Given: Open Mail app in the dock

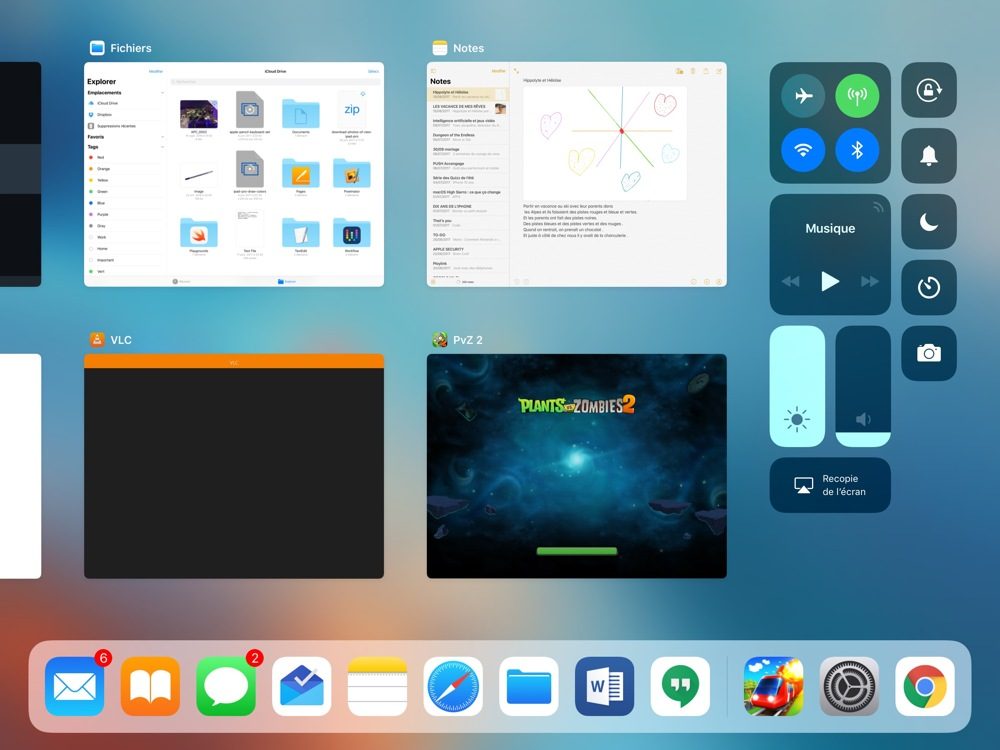Looking at the screenshot, I should (74, 687).
